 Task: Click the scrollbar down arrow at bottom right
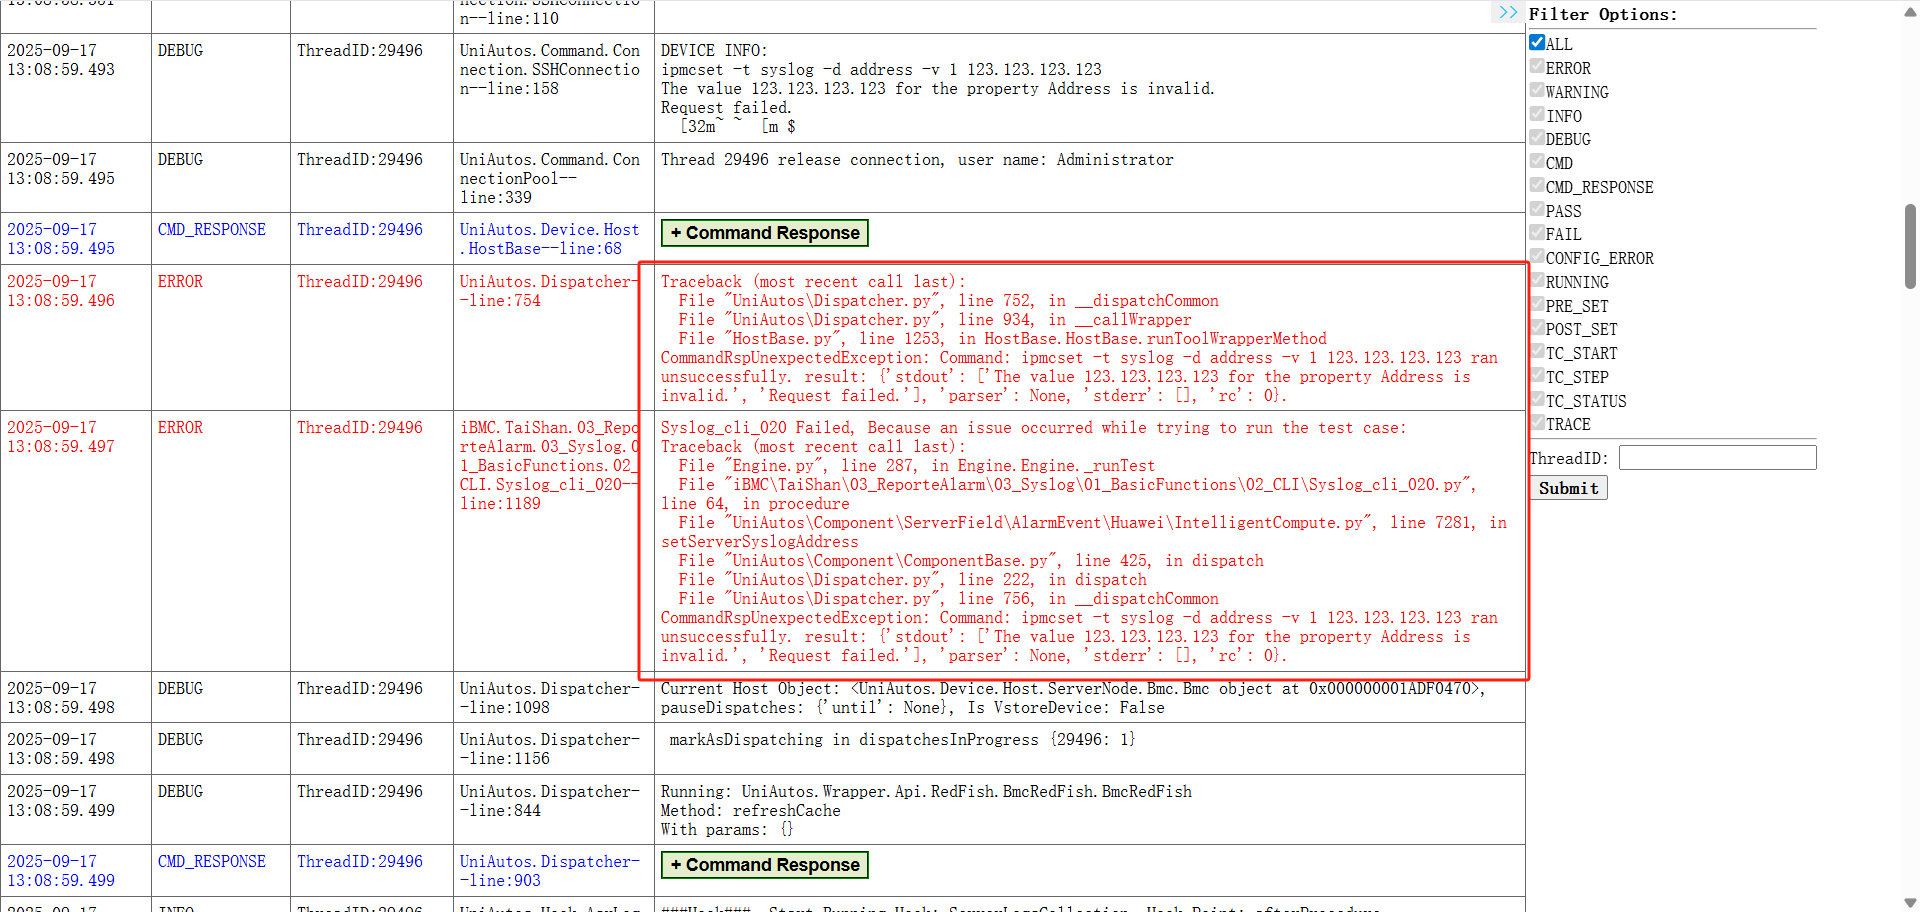(1910, 903)
